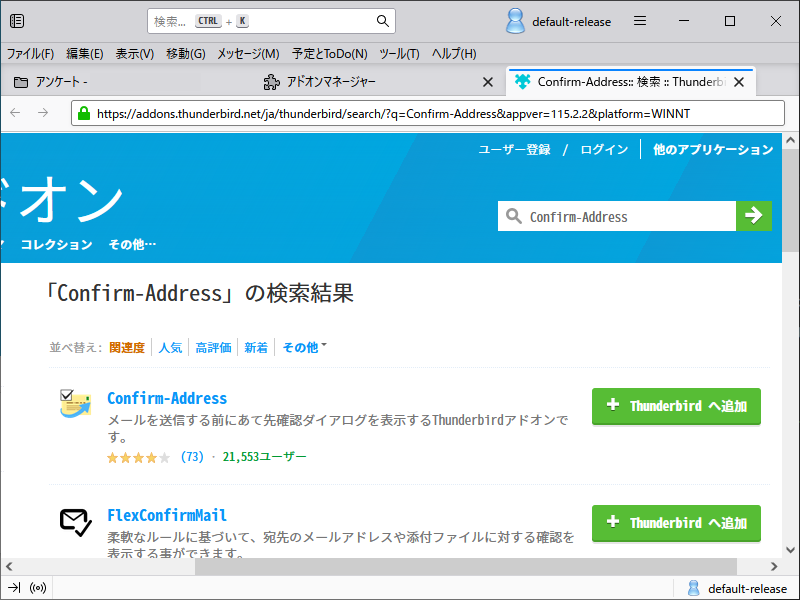Click the magnifier icon in global search

point(383,21)
